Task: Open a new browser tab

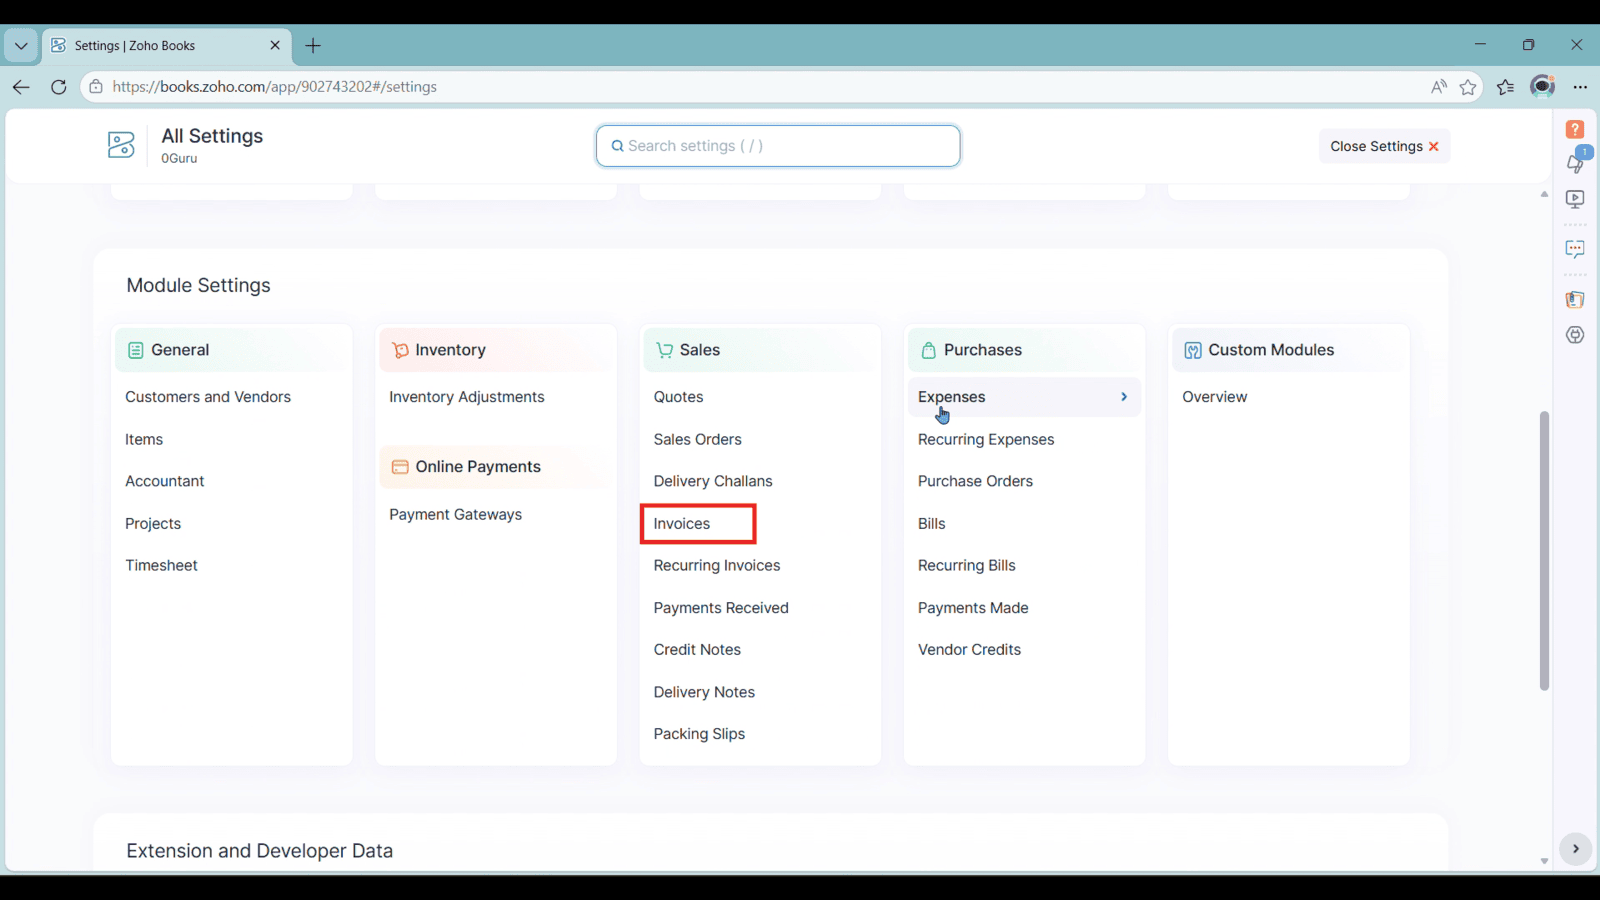Action: [313, 46]
